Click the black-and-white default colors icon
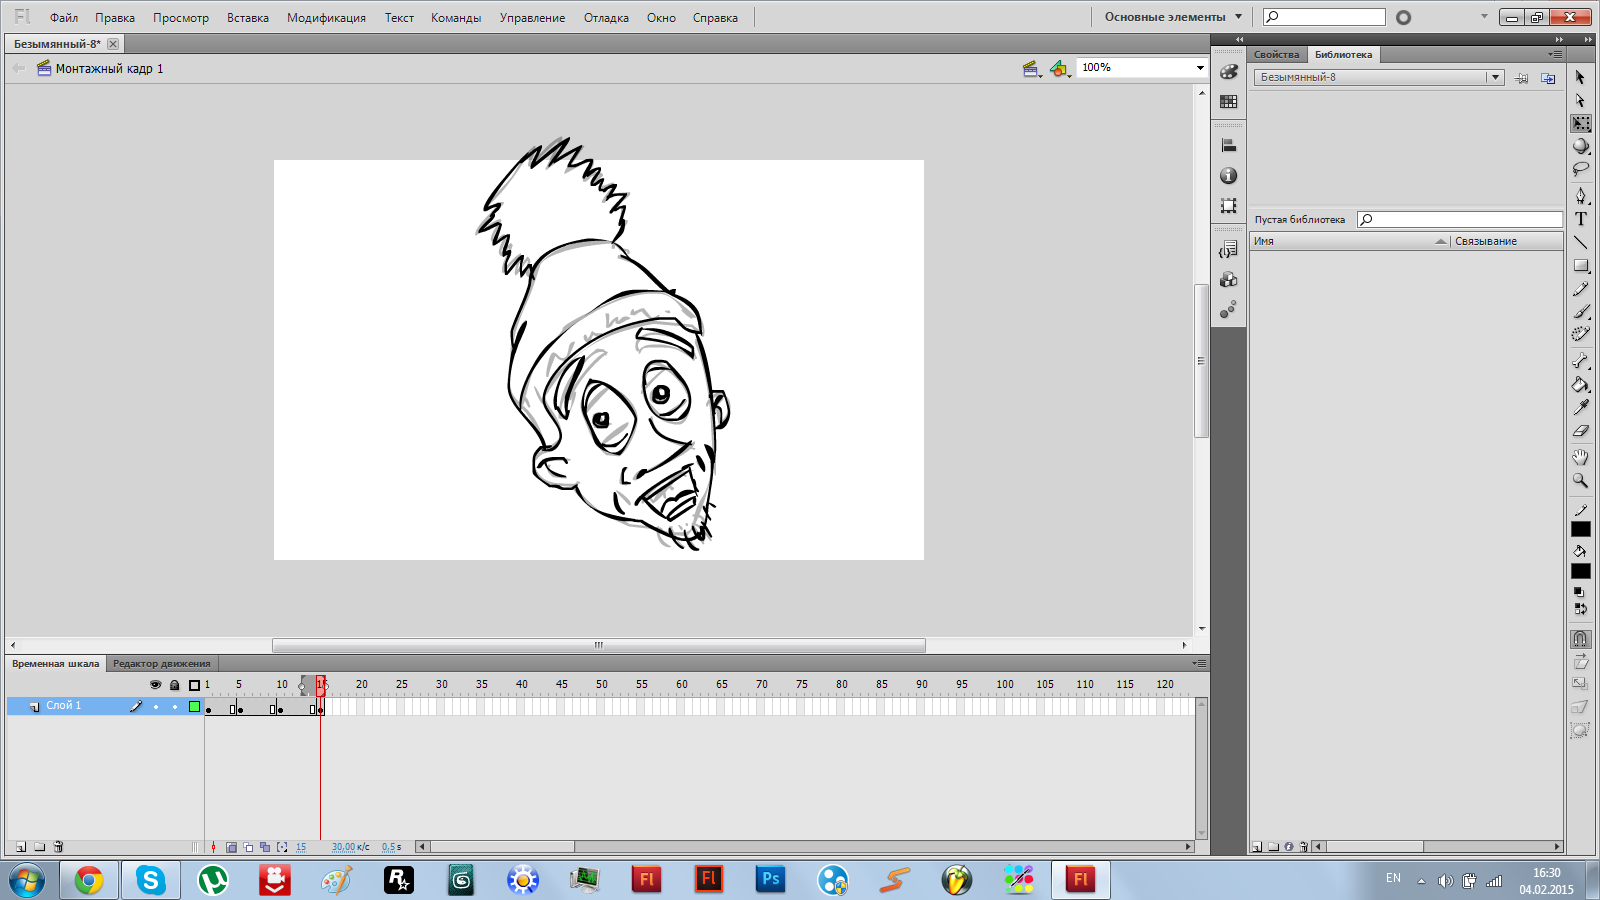Image resolution: width=1600 pixels, height=900 pixels. pyautogui.click(x=1580, y=592)
